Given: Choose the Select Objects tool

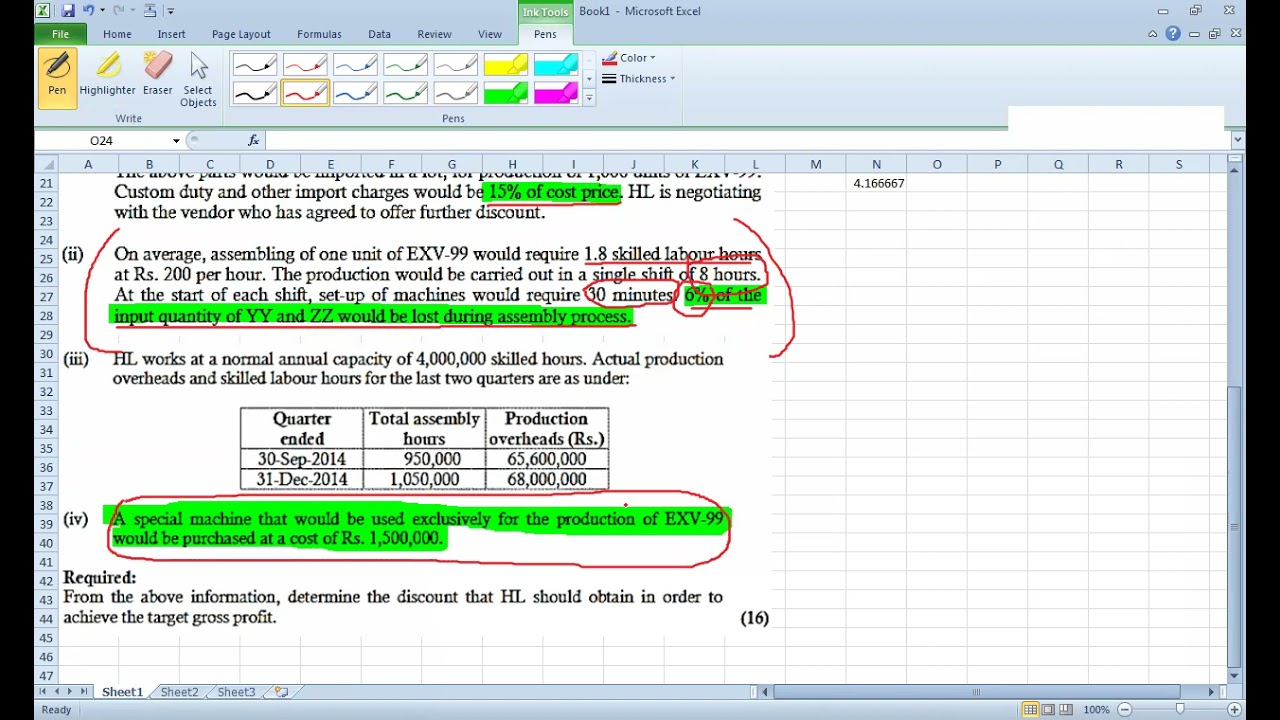Looking at the screenshot, I should coord(198,77).
